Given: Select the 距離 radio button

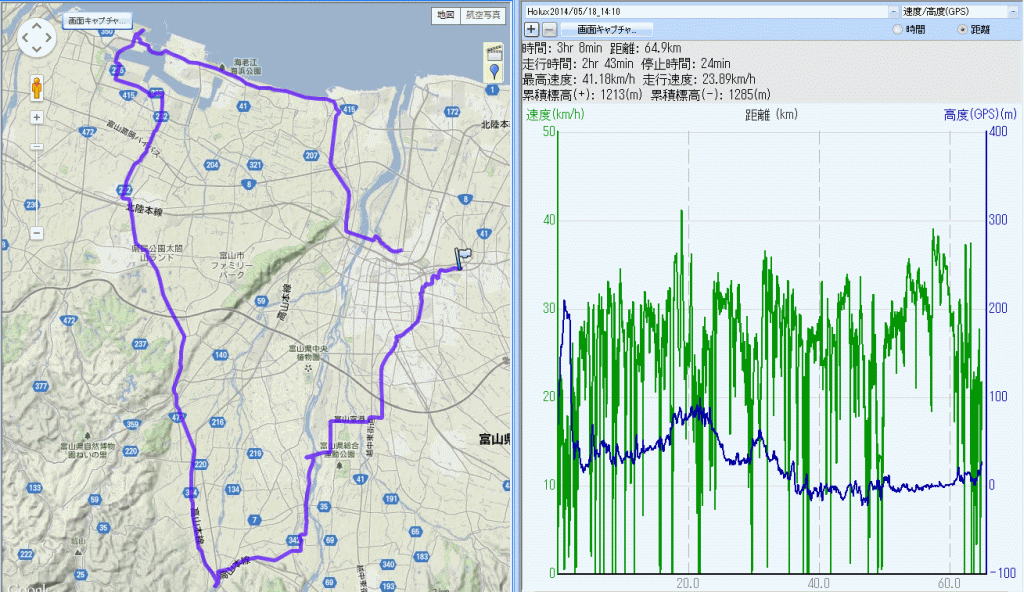Looking at the screenshot, I should click(x=963, y=30).
